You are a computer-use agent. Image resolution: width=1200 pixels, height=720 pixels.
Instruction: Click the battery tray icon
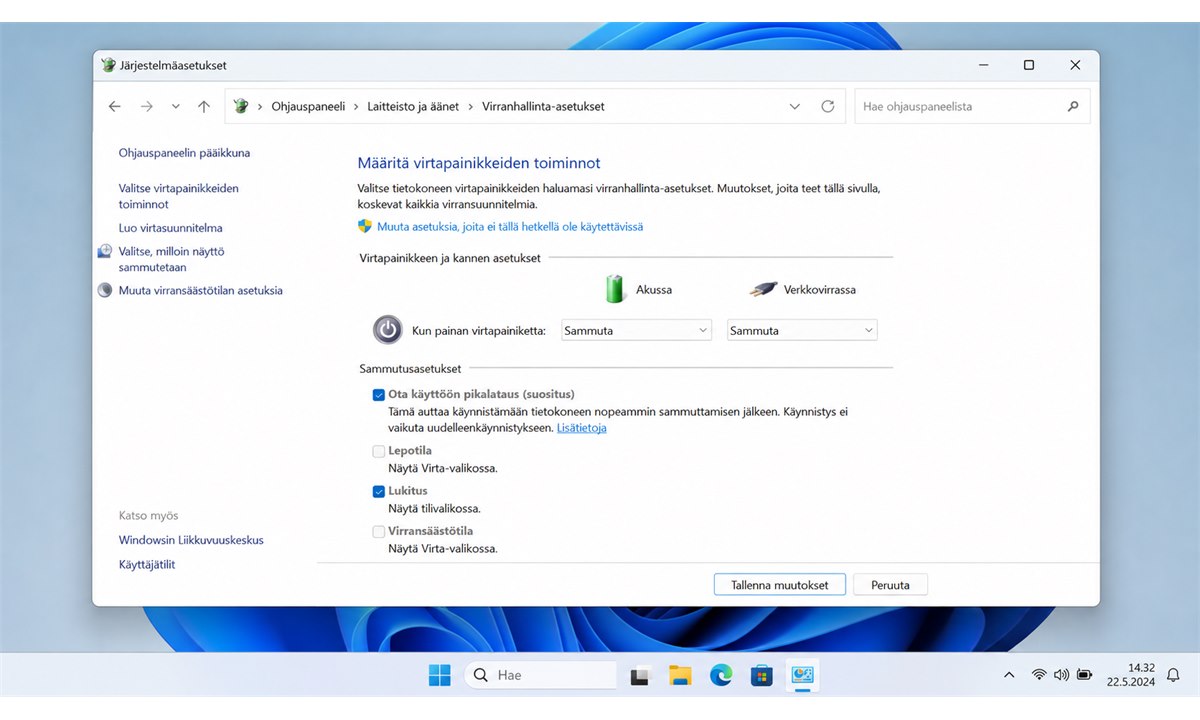1085,675
